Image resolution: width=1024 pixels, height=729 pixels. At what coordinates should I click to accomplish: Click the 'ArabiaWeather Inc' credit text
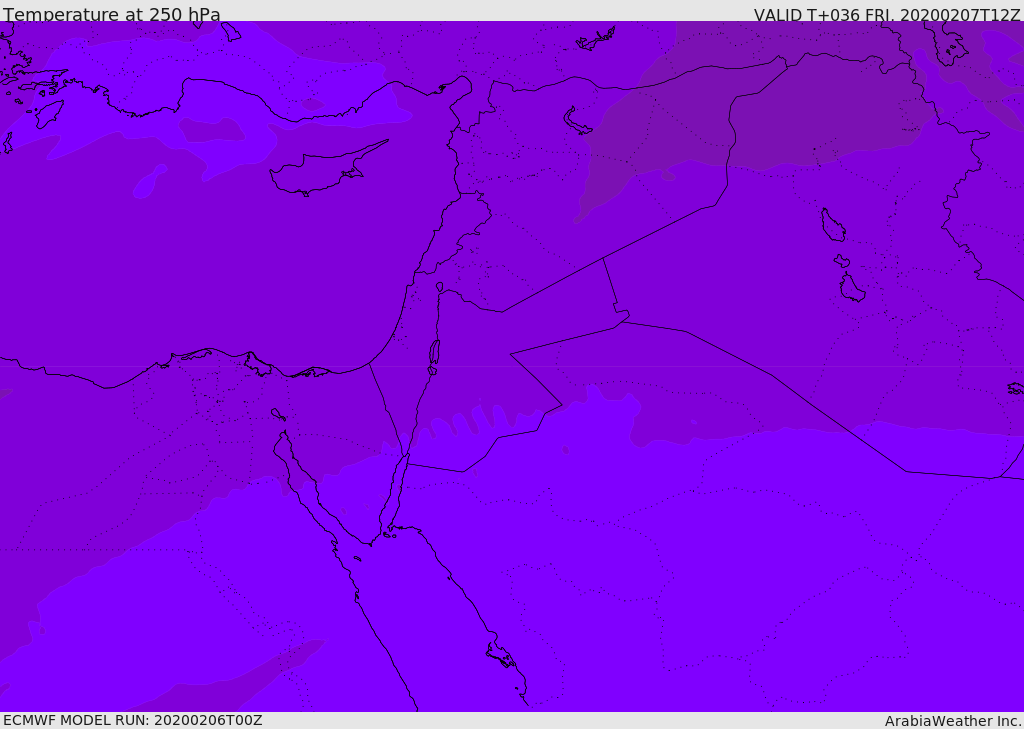pos(953,721)
